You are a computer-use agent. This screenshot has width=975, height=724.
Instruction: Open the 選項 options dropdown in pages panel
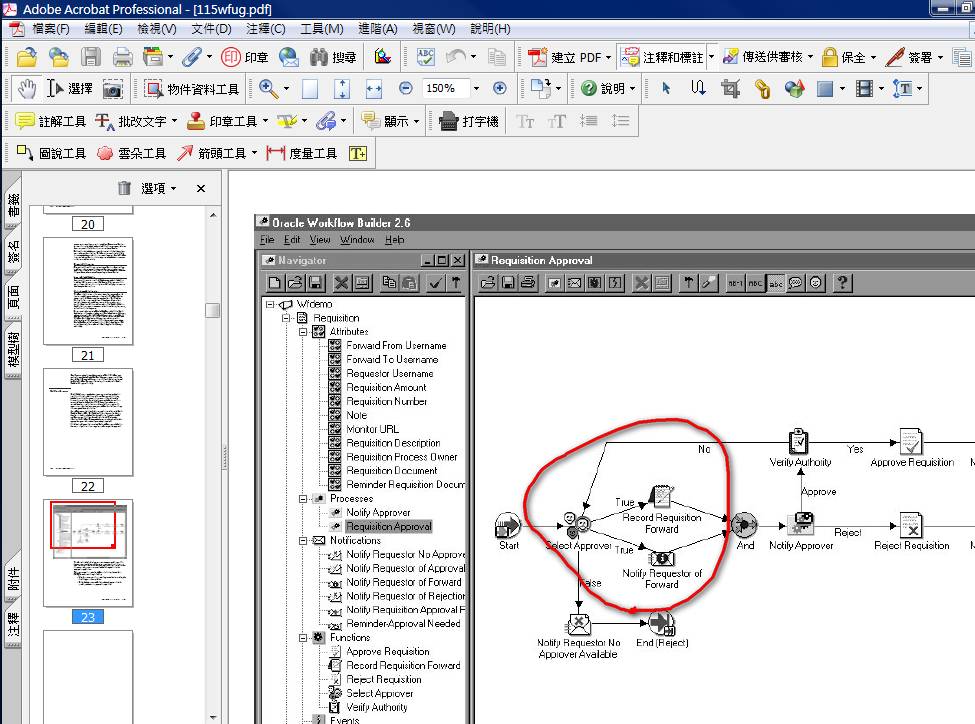[x=158, y=188]
